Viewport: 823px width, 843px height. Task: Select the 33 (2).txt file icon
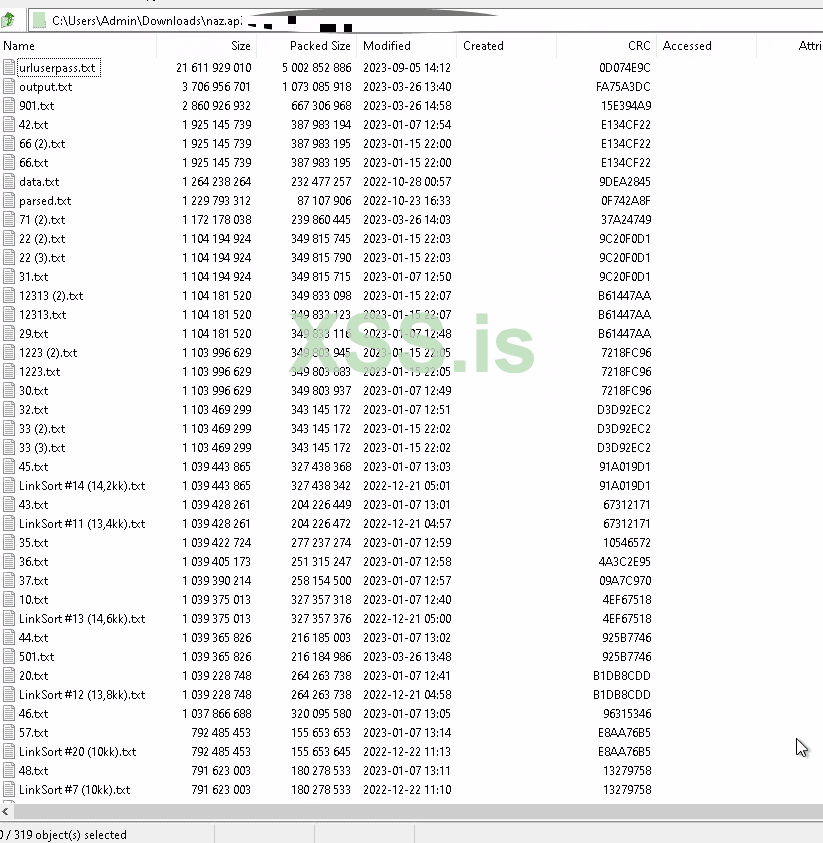click(9, 428)
